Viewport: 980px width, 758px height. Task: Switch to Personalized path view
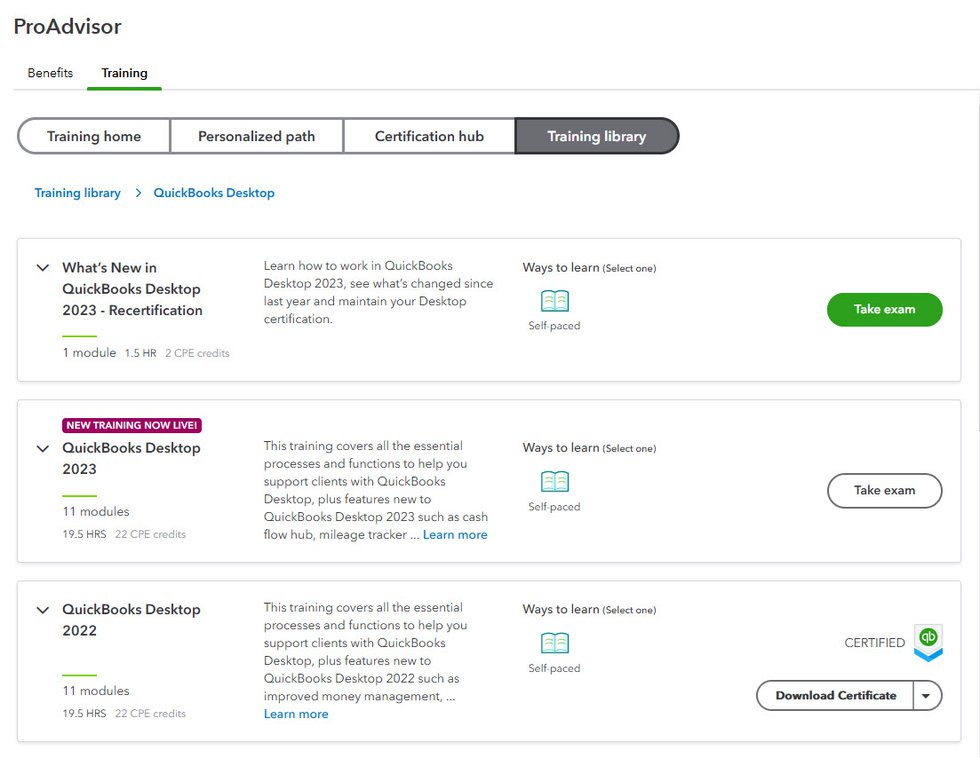tap(256, 136)
